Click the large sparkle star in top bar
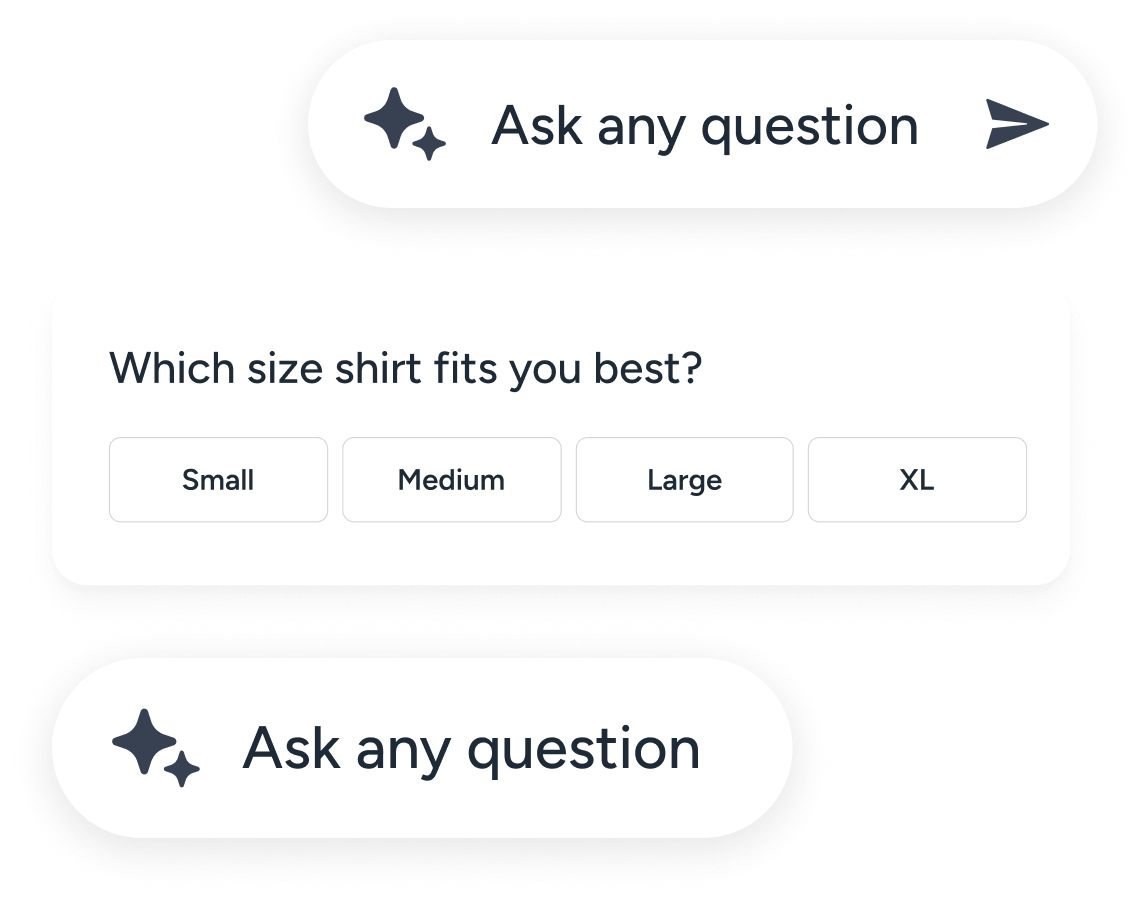This screenshot has height=899, width=1136. click(x=393, y=118)
